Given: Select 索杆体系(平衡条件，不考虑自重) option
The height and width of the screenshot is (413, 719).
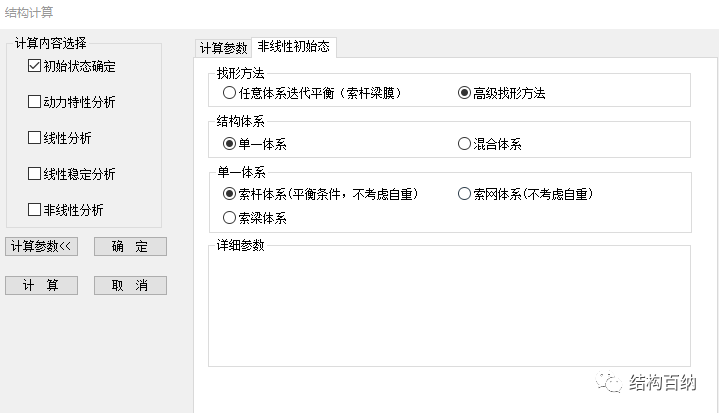Looking at the screenshot, I should tap(229, 194).
